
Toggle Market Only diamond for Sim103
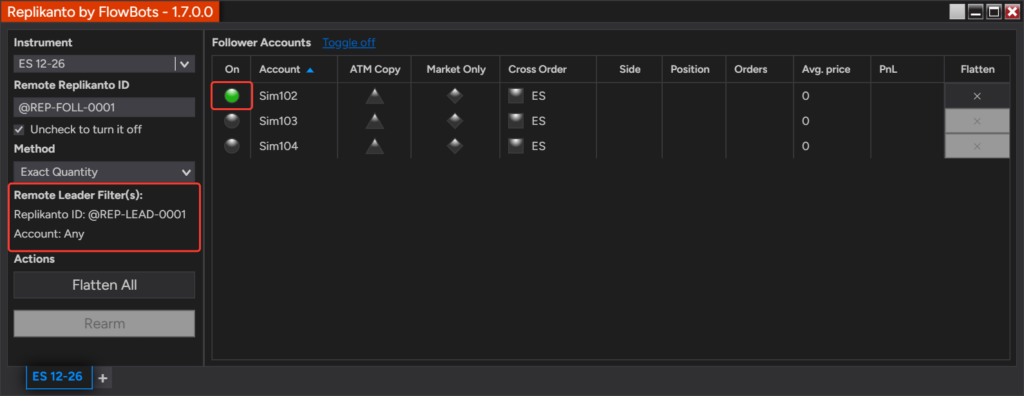point(455,121)
